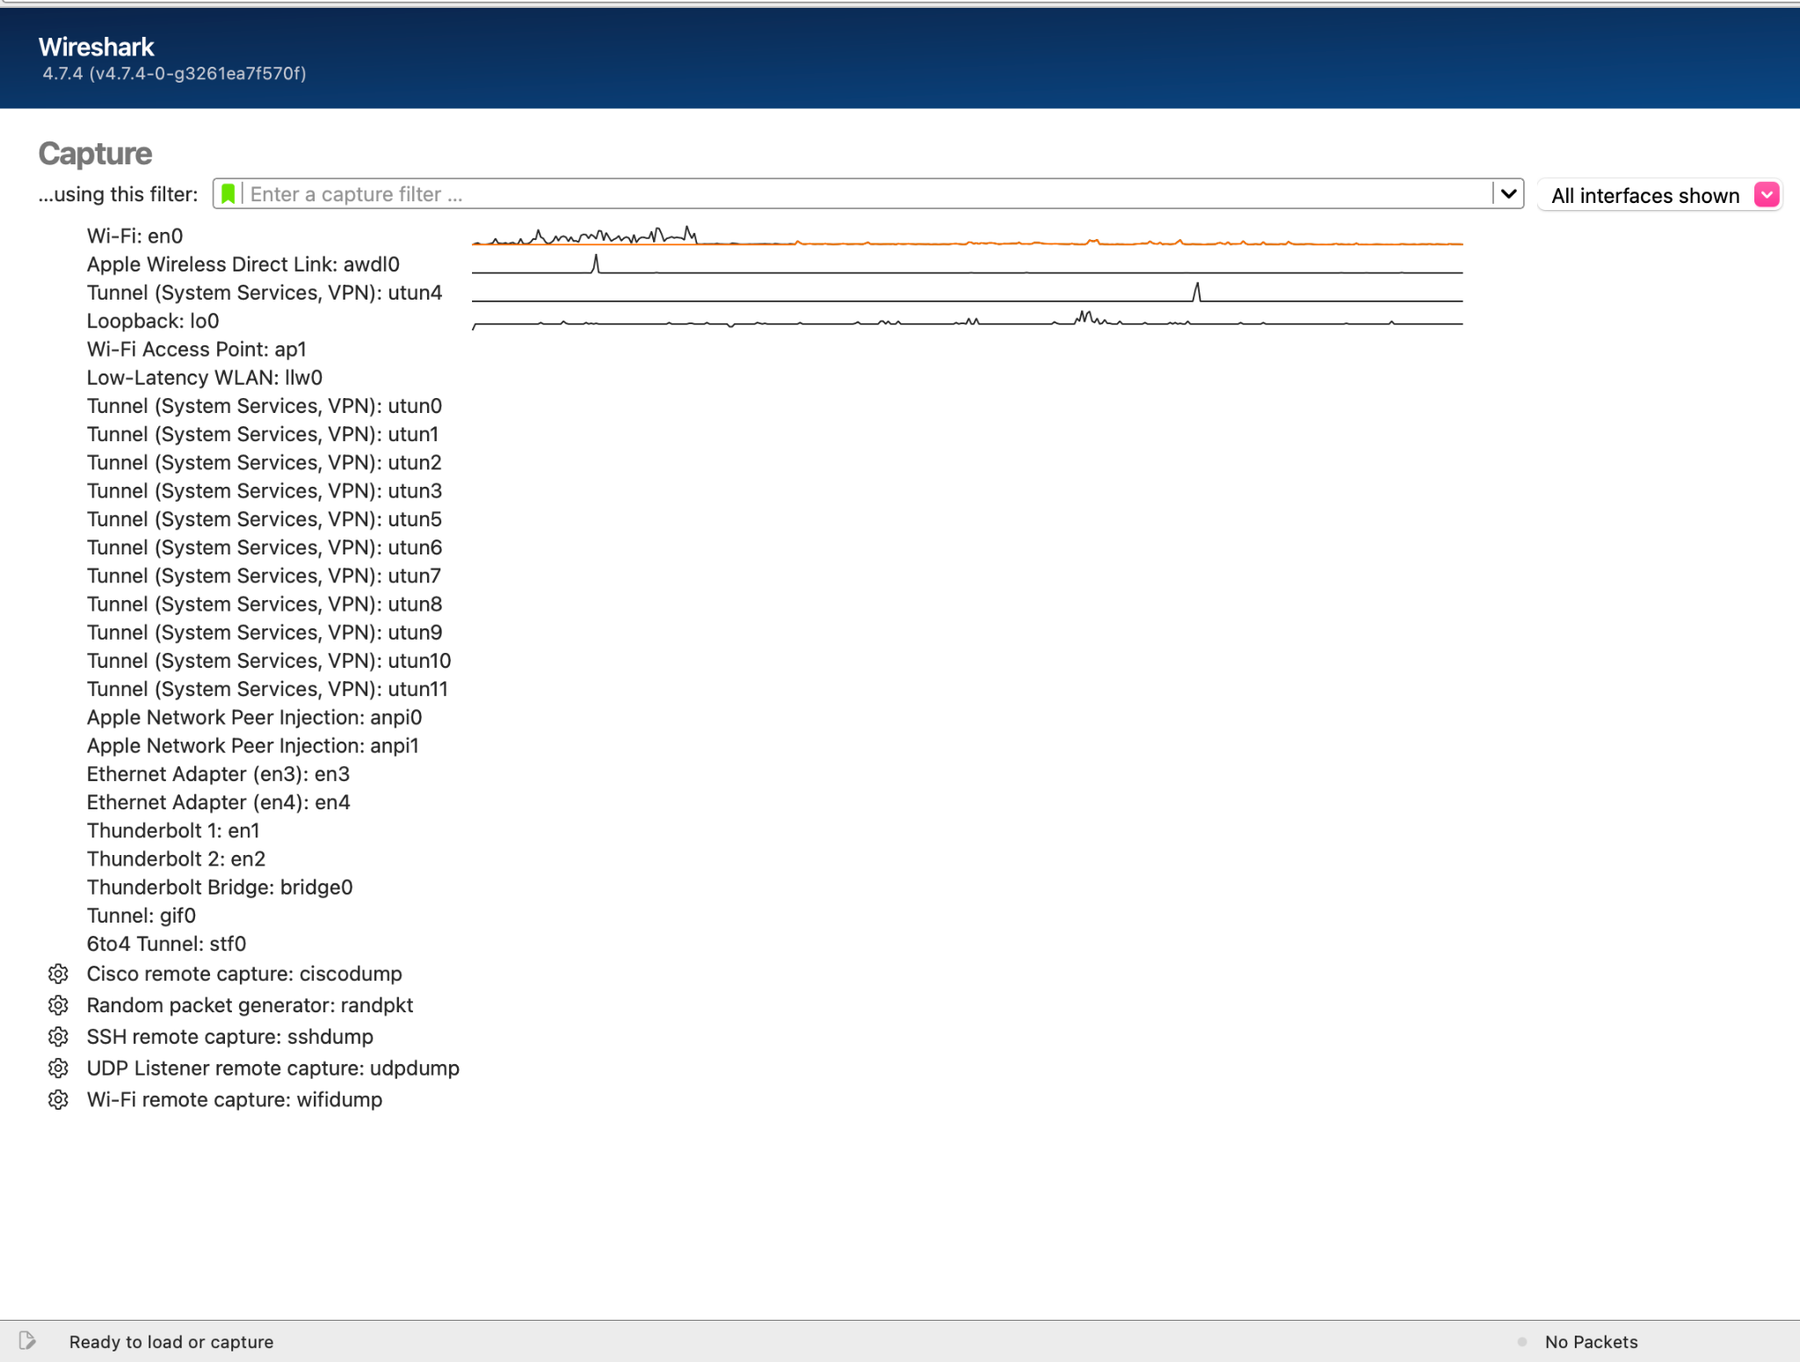Click the Wireshark title in the banner
This screenshot has height=1362, width=1800.
(96, 46)
